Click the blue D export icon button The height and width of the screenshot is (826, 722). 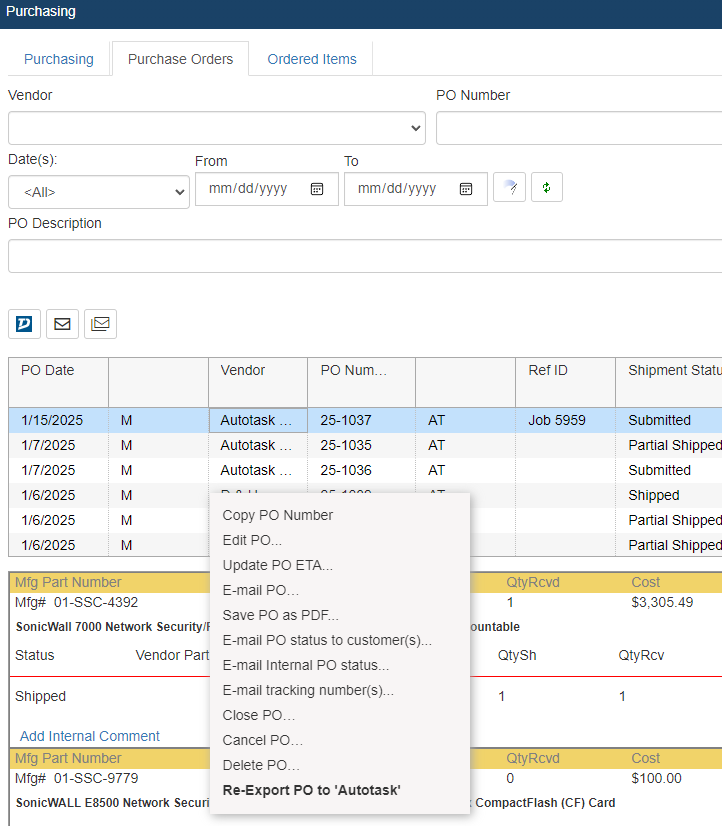click(25, 324)
